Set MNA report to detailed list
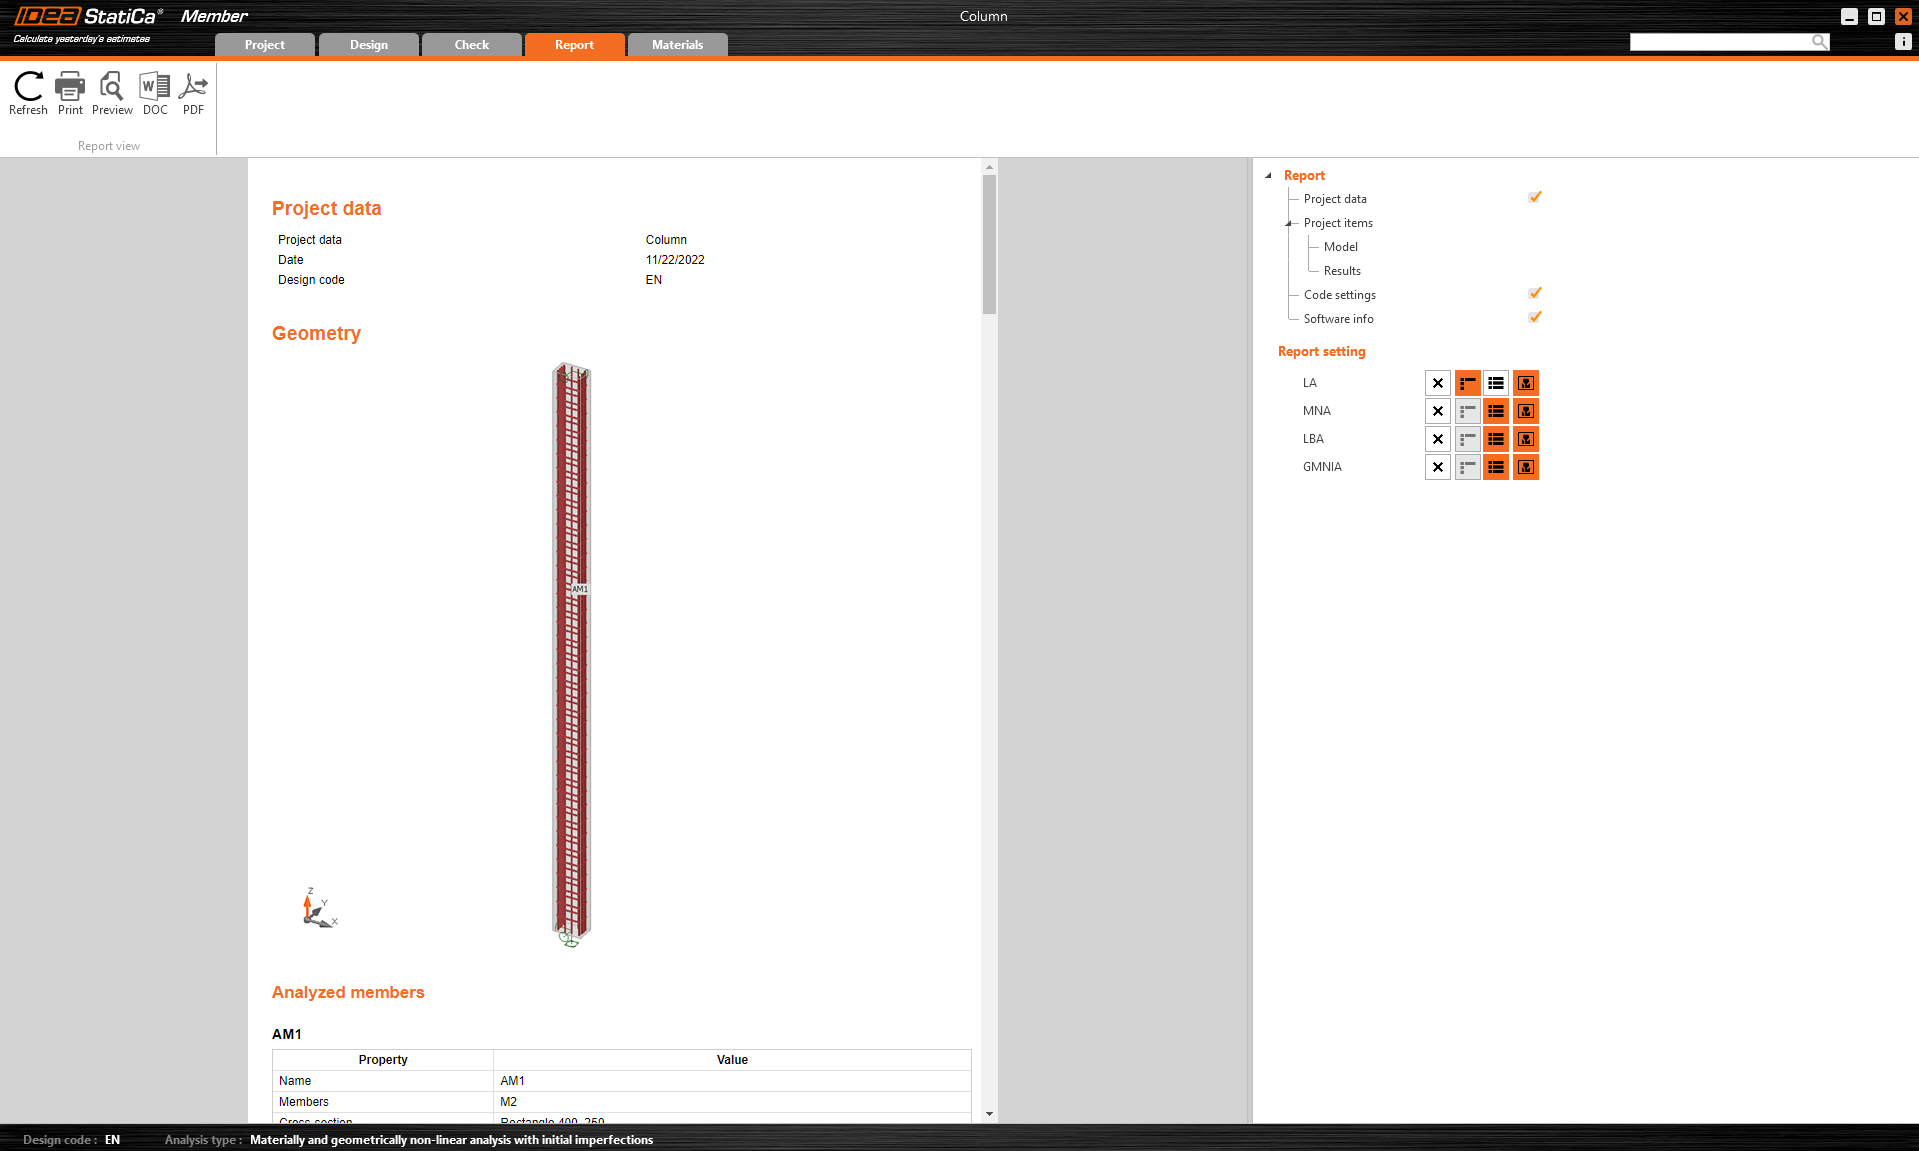The width and height of the screenshot is (1919, 1151). pos(1496,411)
